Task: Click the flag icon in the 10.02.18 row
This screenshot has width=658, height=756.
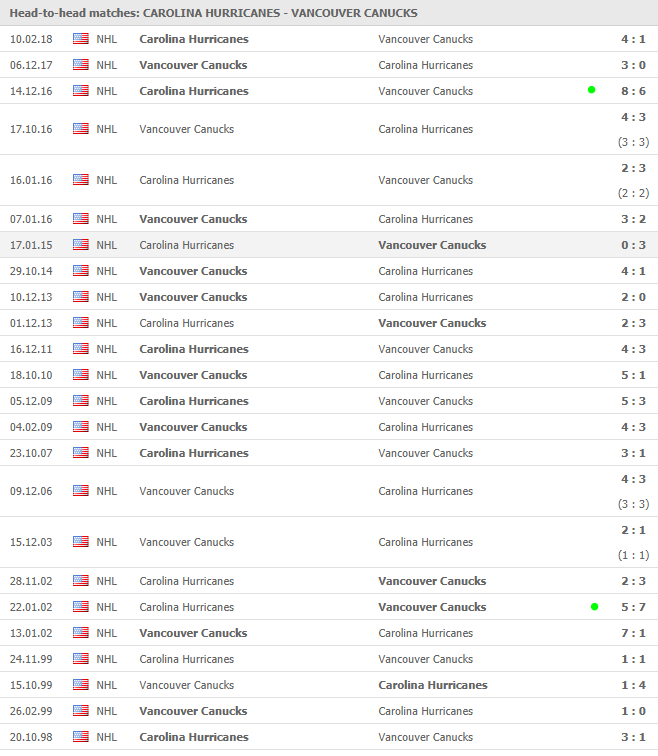Action: [81, 39]
